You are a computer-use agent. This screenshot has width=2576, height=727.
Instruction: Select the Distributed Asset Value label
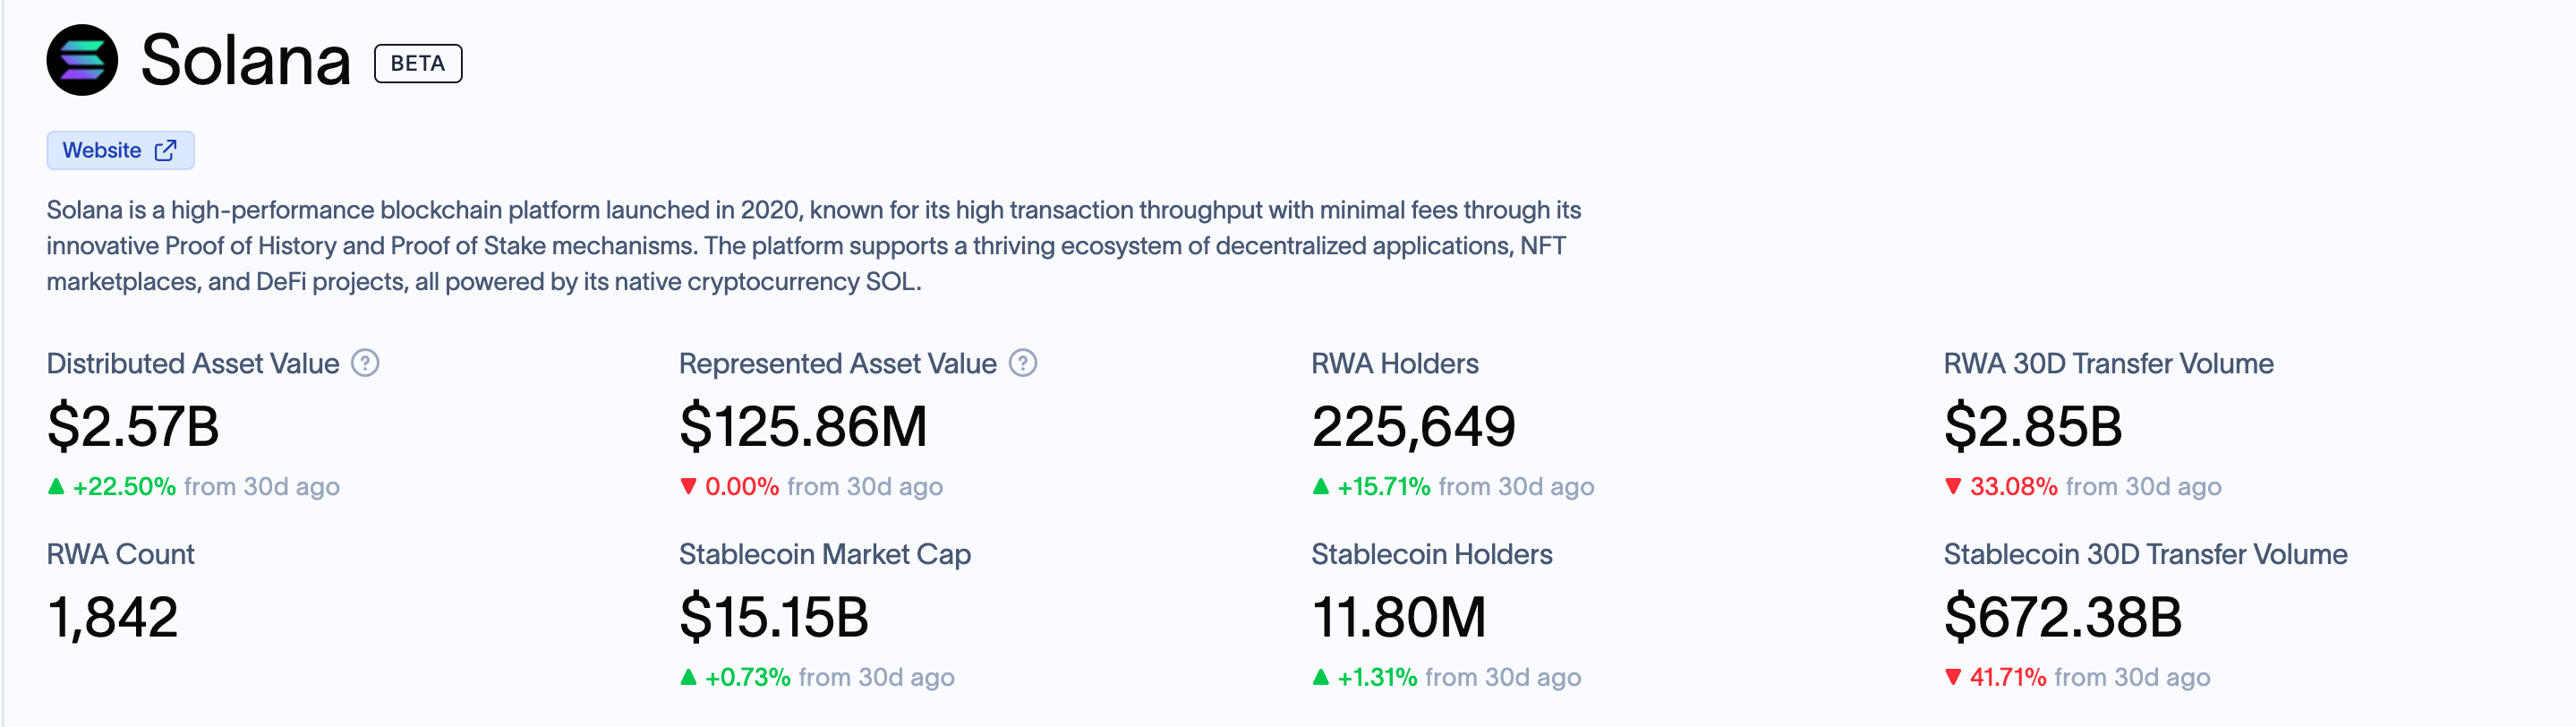coord(193,363)
